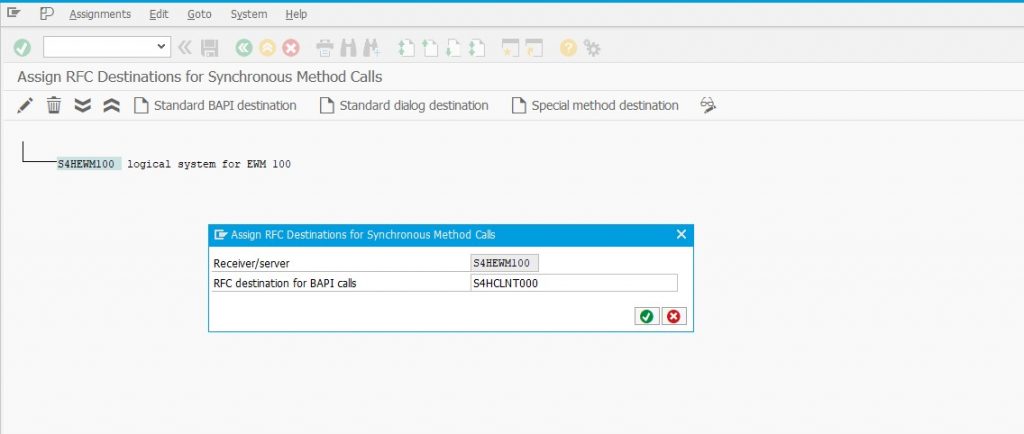Click the green Back icon
This screenshot has width=1024, height=434.
(x=244, y=48)
